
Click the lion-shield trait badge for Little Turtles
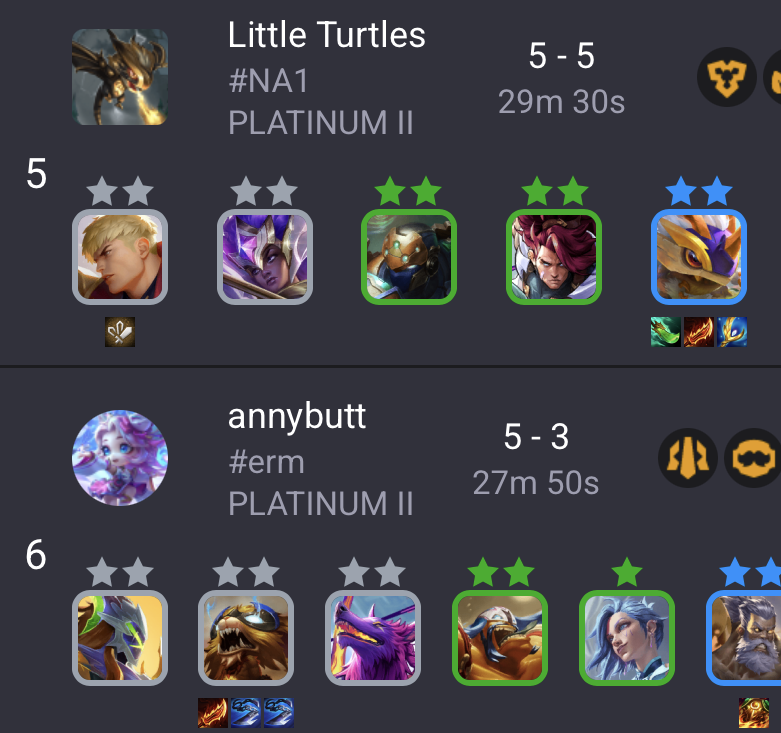pos(727,77)
